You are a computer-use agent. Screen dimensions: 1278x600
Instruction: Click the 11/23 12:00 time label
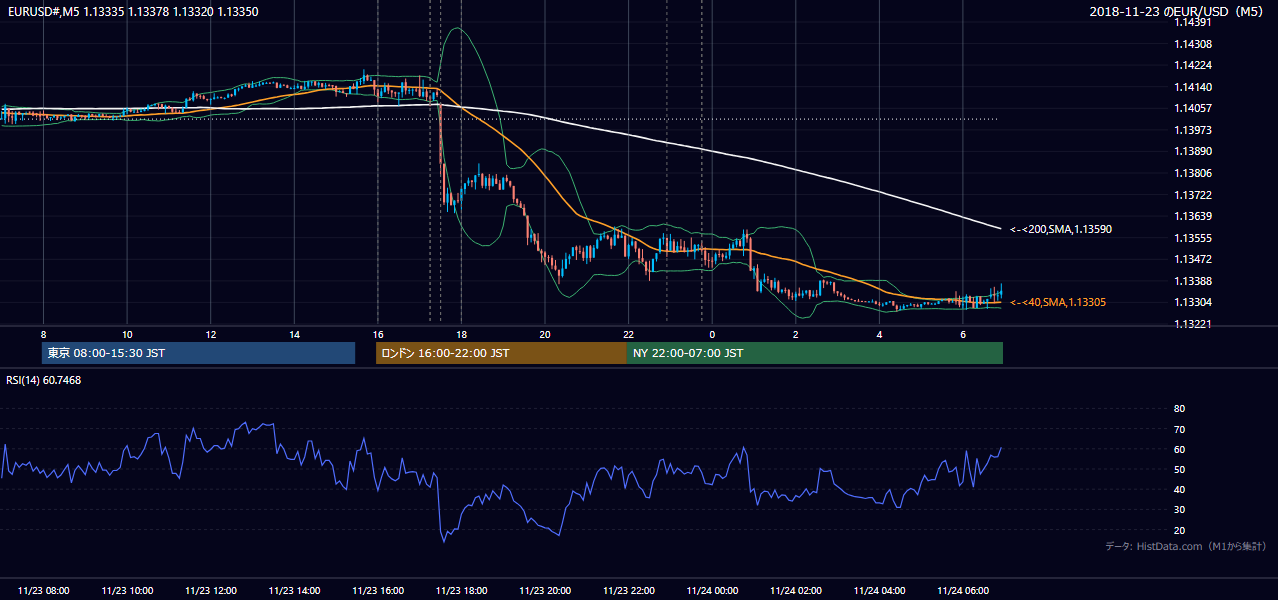coord(211,590)
